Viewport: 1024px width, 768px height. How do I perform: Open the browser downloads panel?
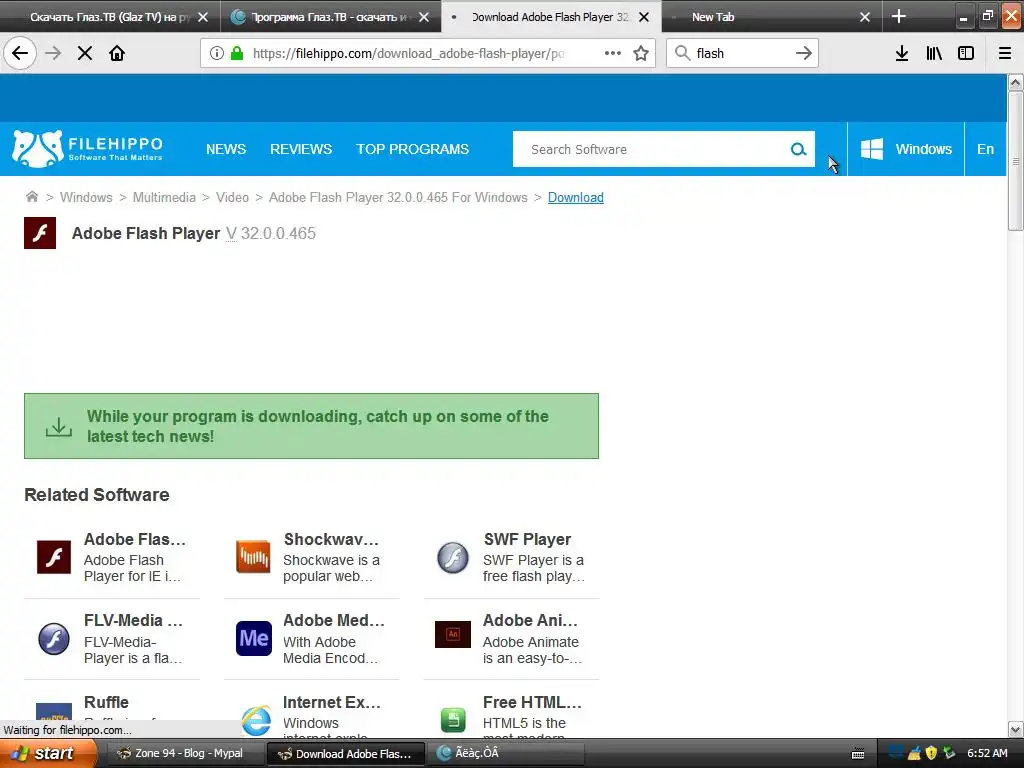902,54
